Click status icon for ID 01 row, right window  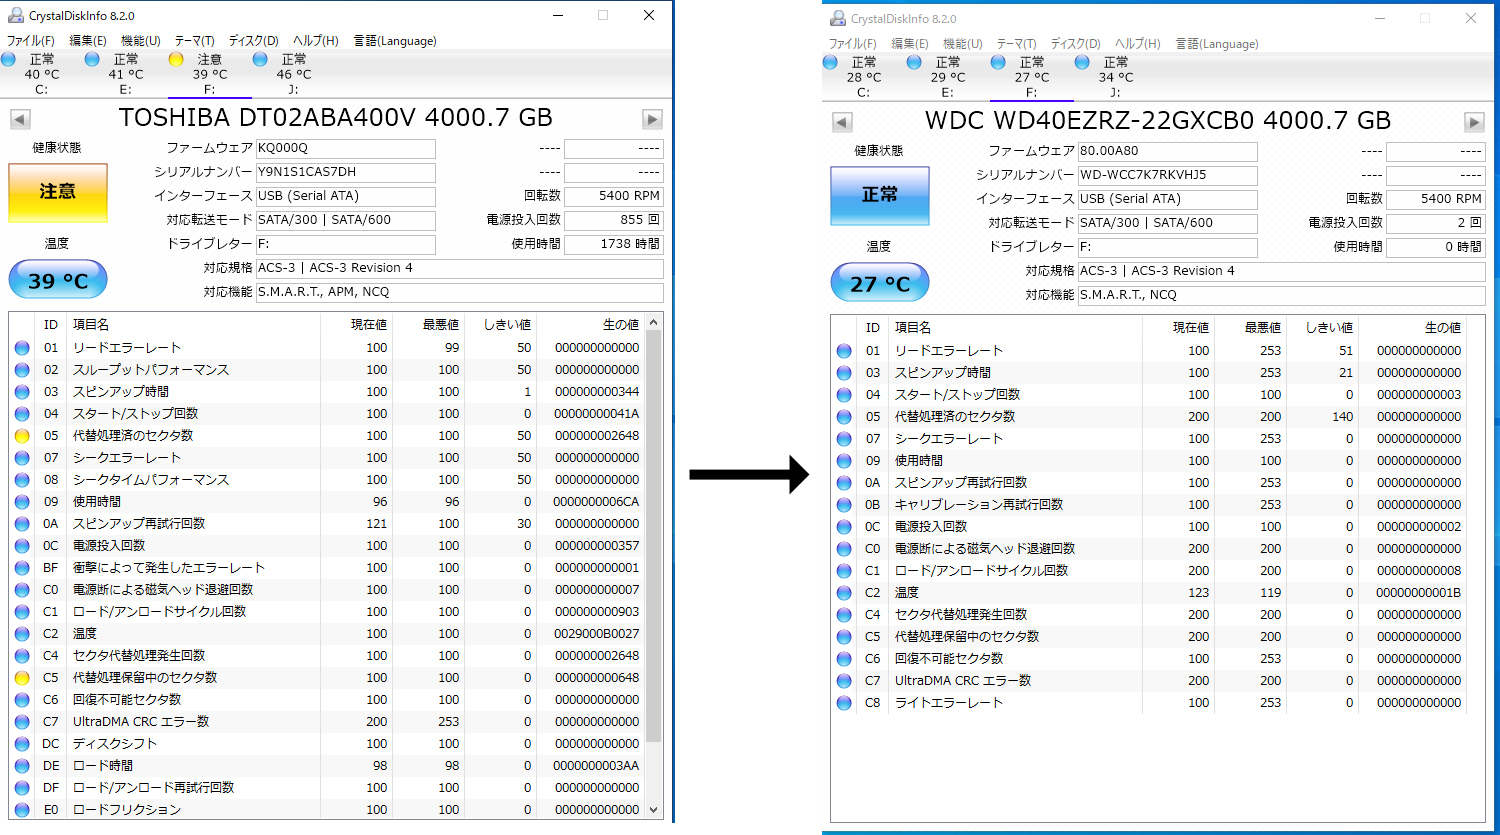pos(844,351)
